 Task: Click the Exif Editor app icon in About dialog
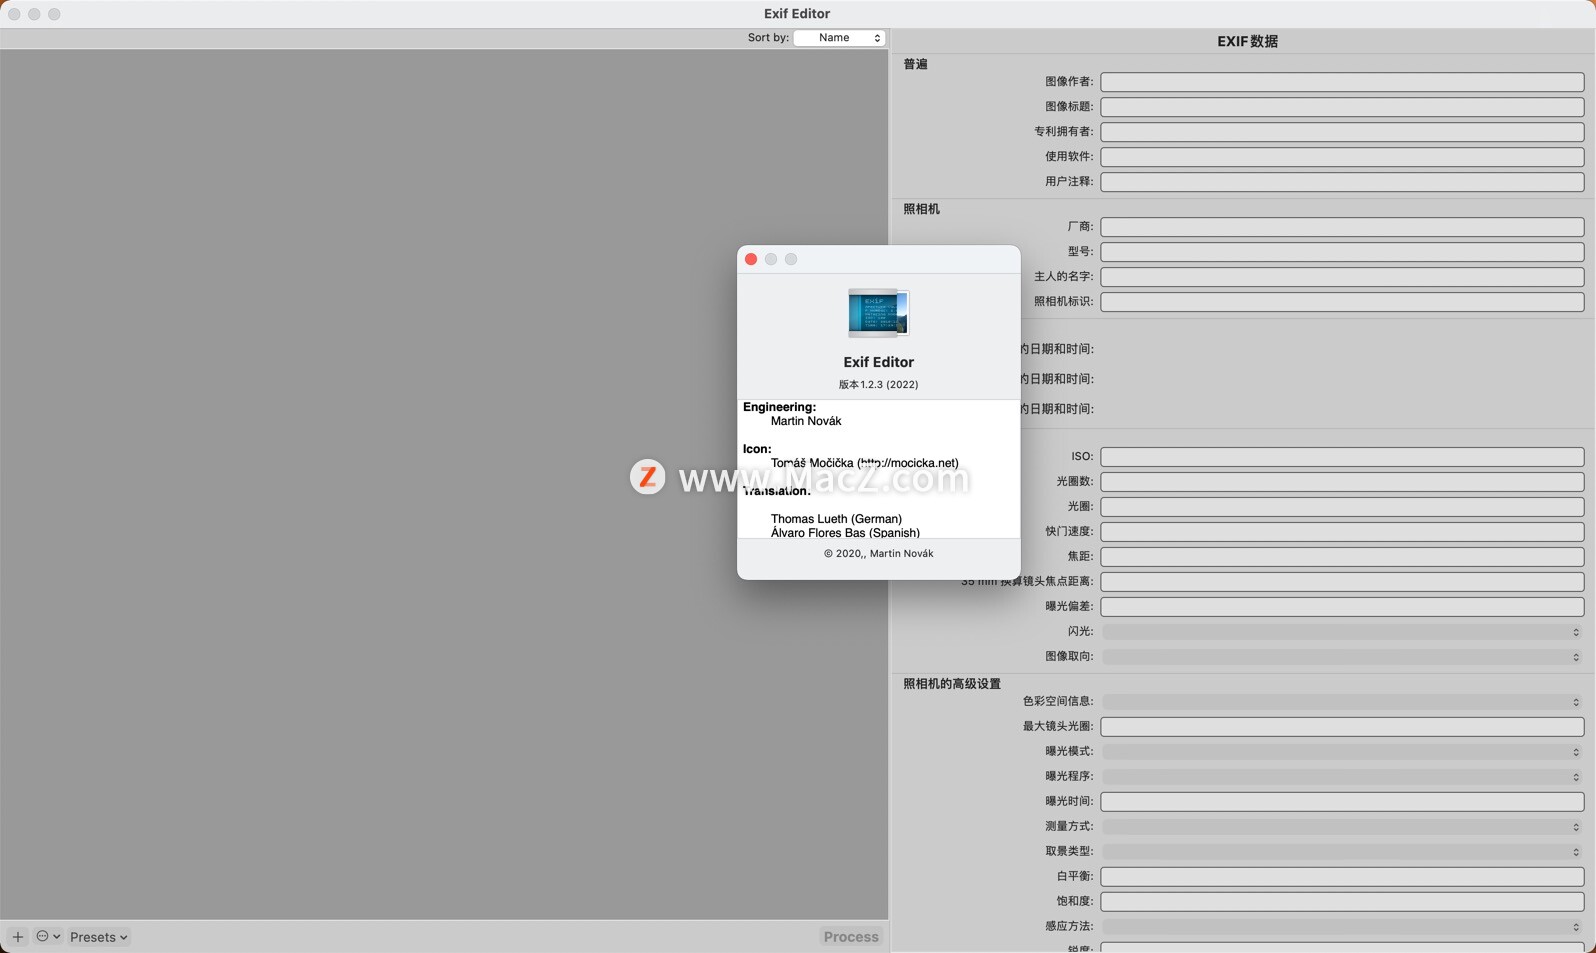click(878, 313)
